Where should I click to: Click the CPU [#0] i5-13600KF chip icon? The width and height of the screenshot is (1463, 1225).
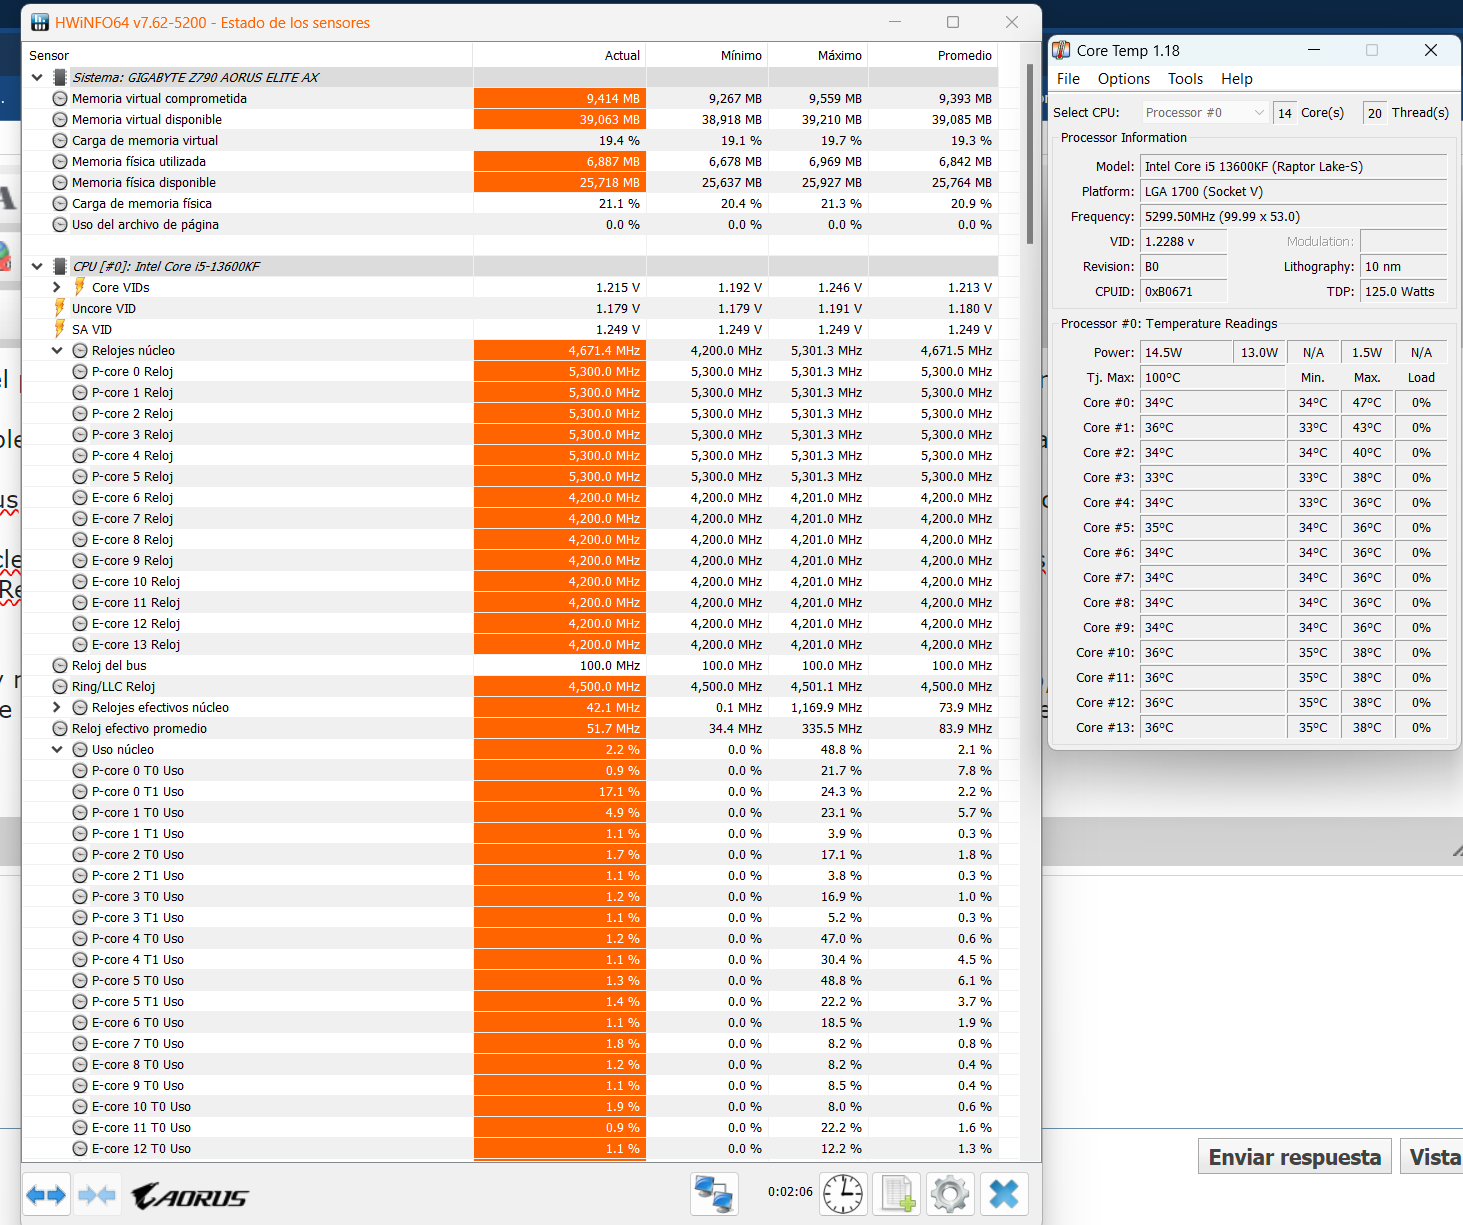click(60, 266)
